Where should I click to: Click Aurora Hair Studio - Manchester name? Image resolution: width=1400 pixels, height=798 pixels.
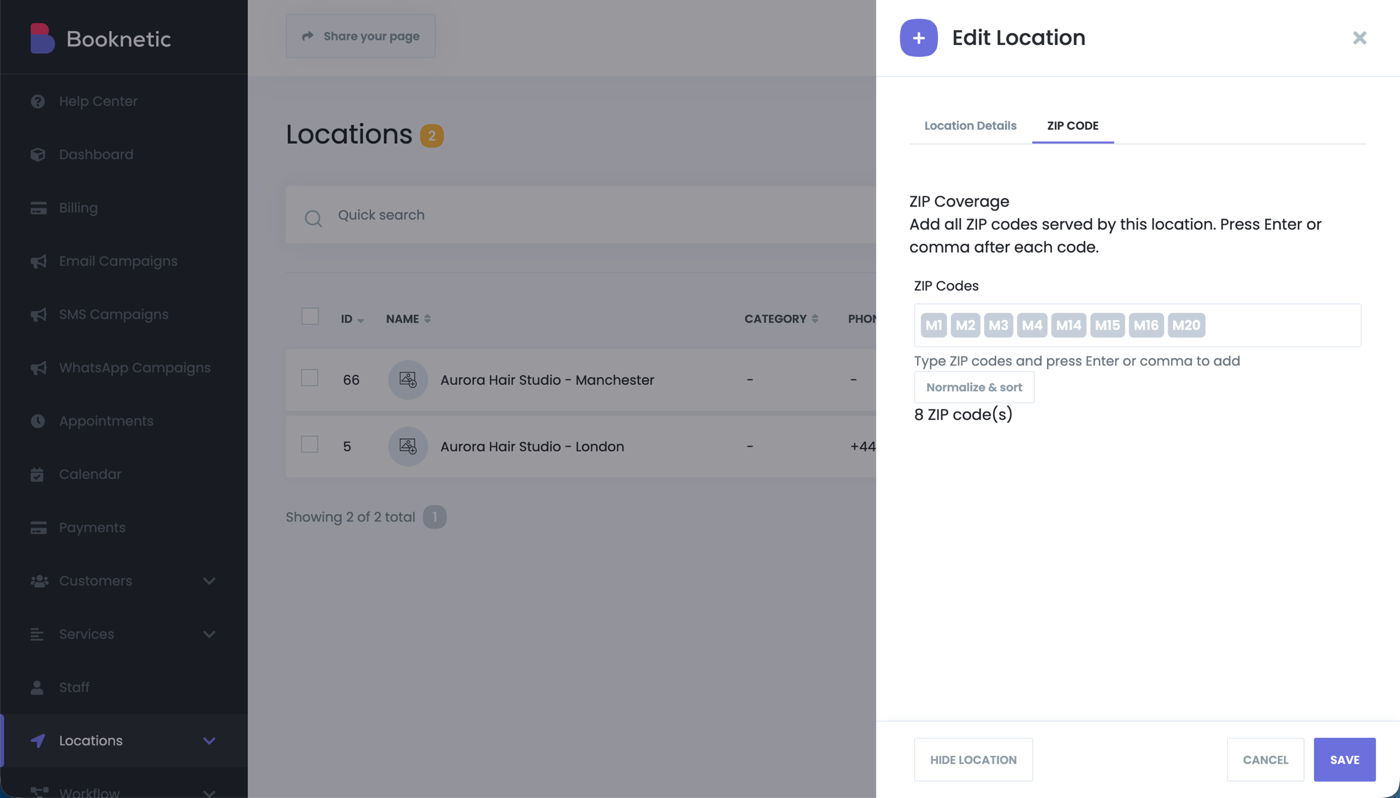tap(547, 380)
